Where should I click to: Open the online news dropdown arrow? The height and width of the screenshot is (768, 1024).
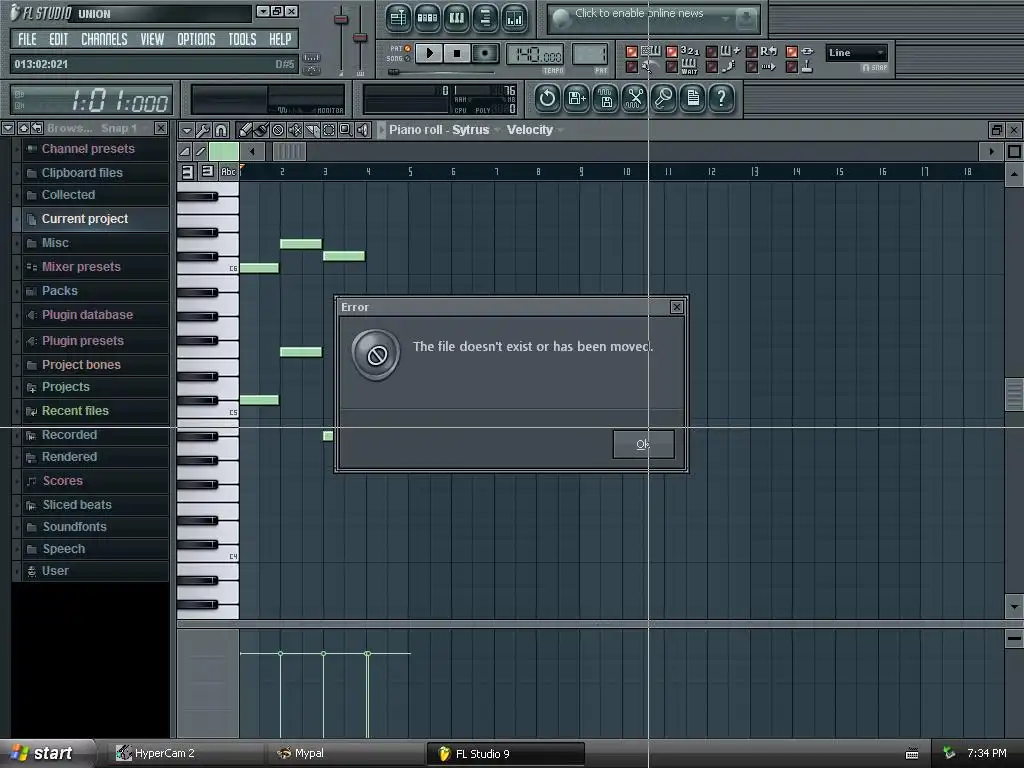pos(725,18)
